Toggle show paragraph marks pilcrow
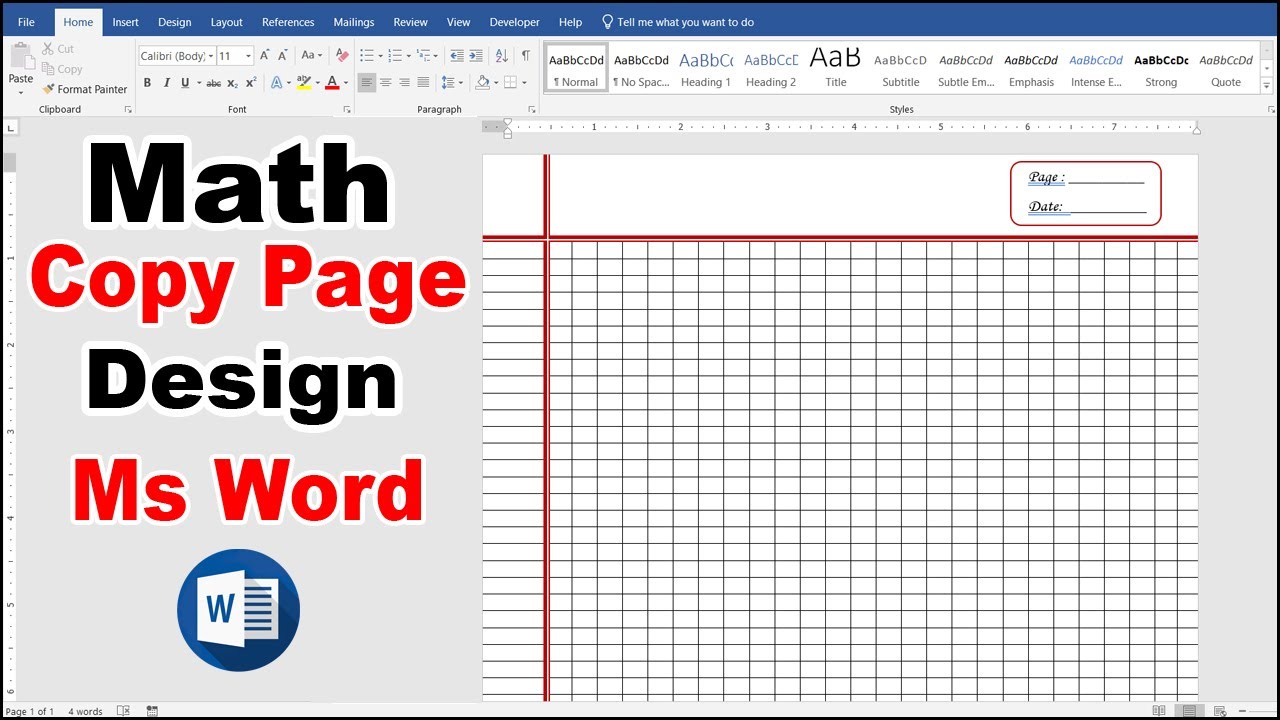The width and height of the screenshot is (1280, 720). click(526, 56)
